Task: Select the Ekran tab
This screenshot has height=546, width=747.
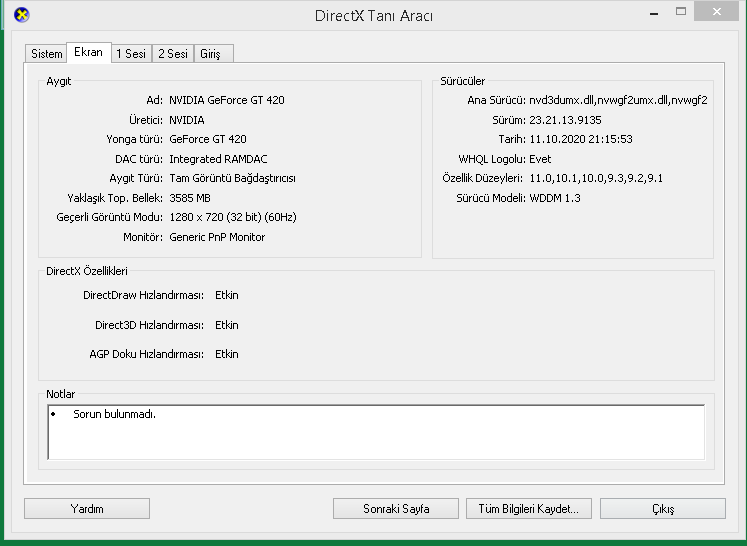Action: point(89,52)
